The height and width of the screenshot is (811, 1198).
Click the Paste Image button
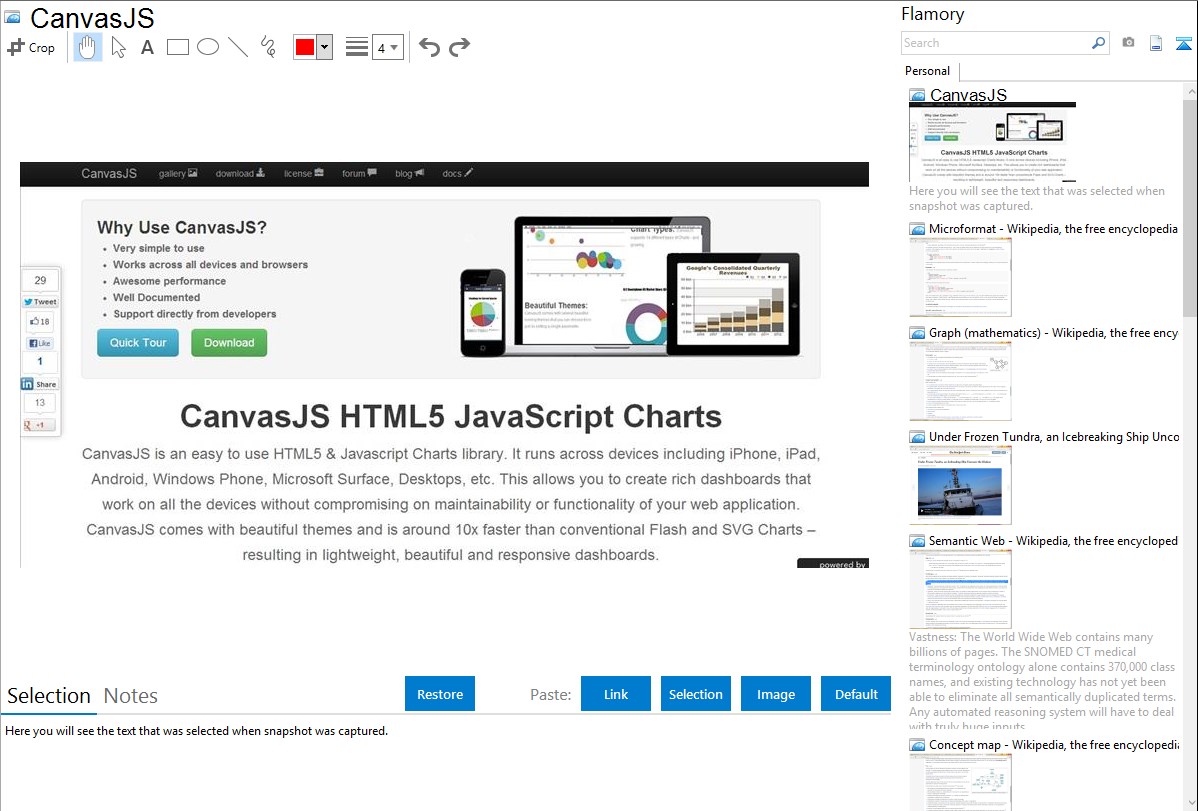click(775, 694)
